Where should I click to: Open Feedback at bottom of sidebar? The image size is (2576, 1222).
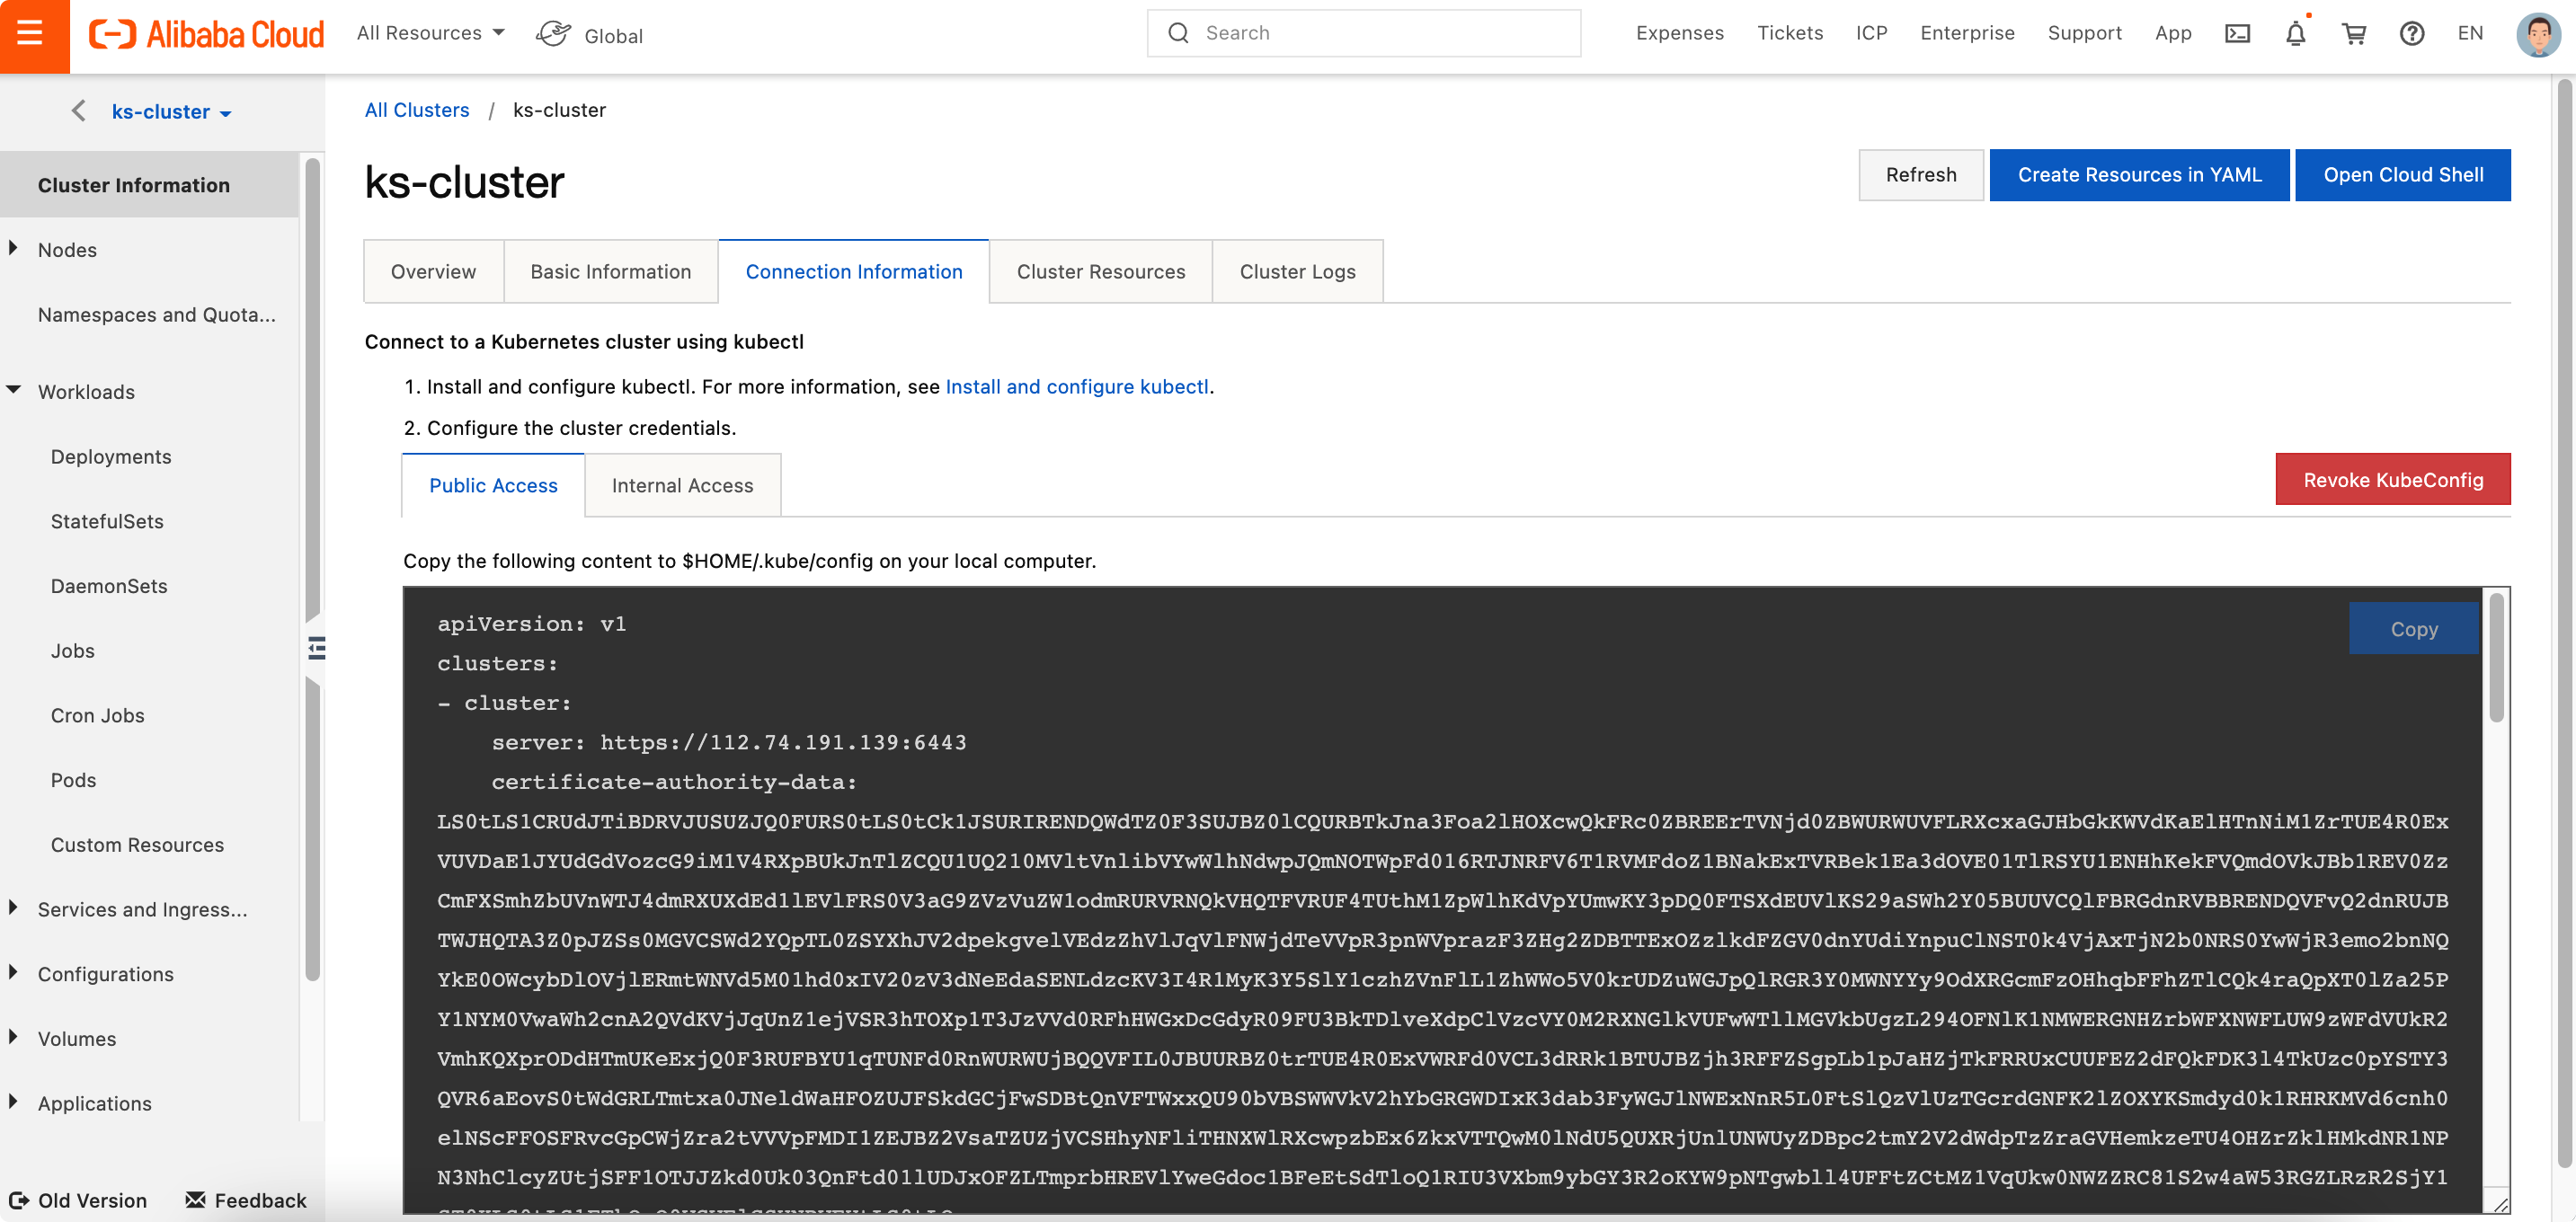245,1200
